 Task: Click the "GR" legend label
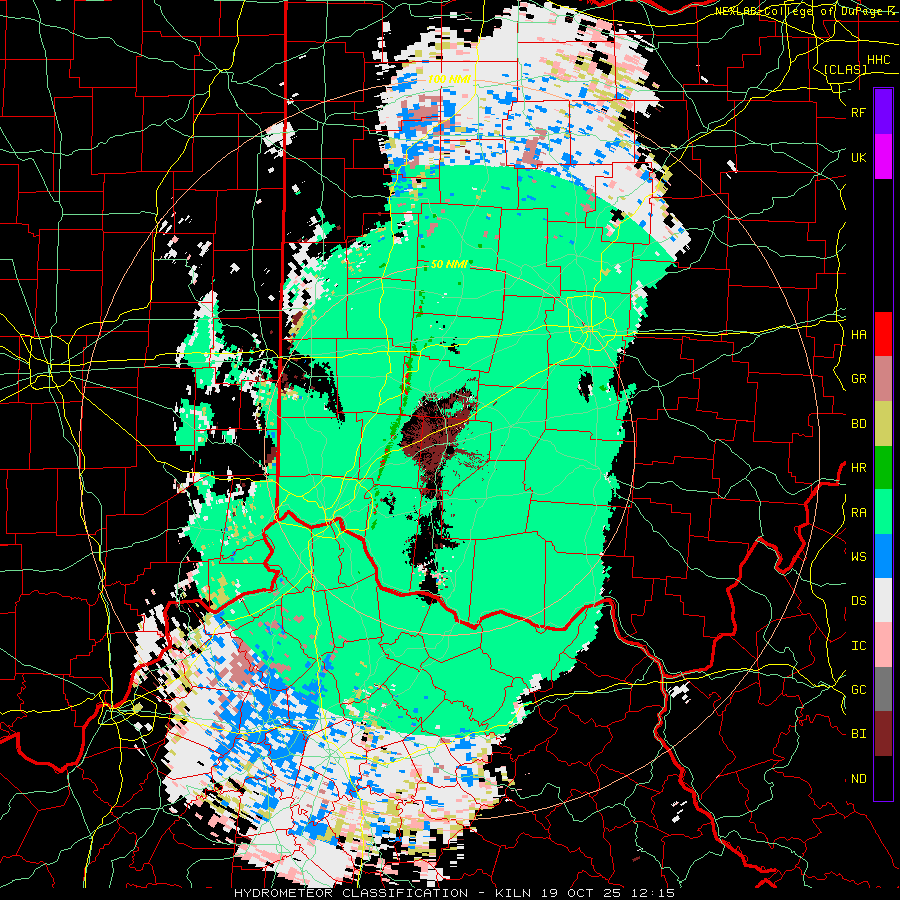click(858, 379)
